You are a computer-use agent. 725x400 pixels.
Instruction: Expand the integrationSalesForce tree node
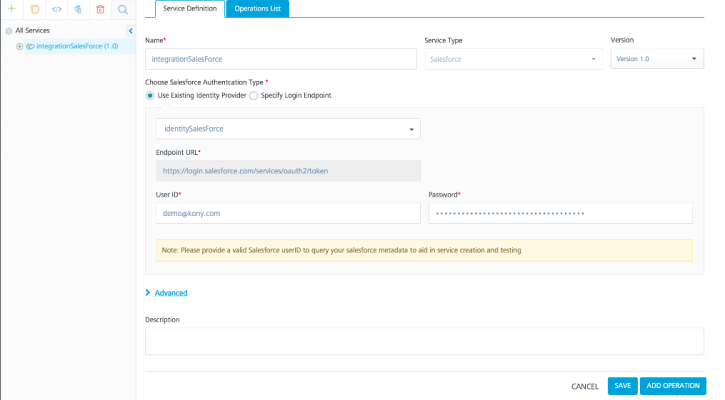click(19, 46)
